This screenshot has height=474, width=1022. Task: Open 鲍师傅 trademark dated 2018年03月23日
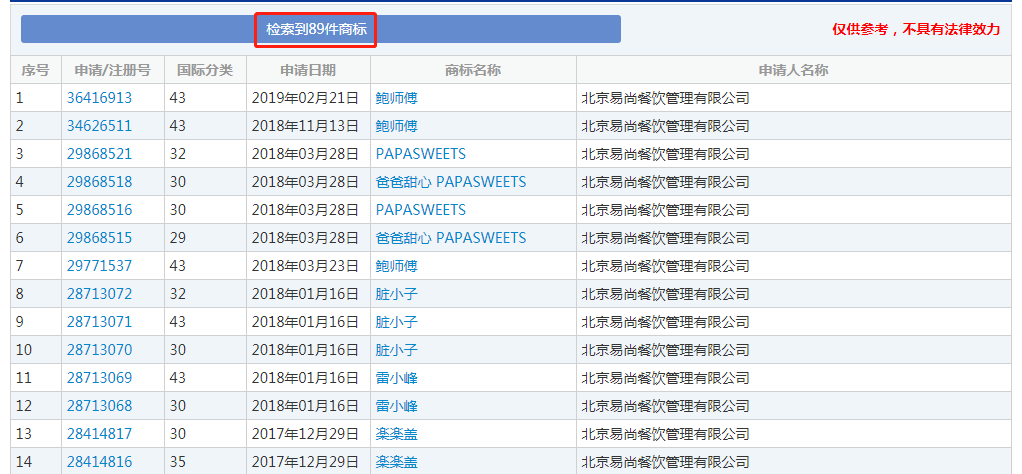396,266
